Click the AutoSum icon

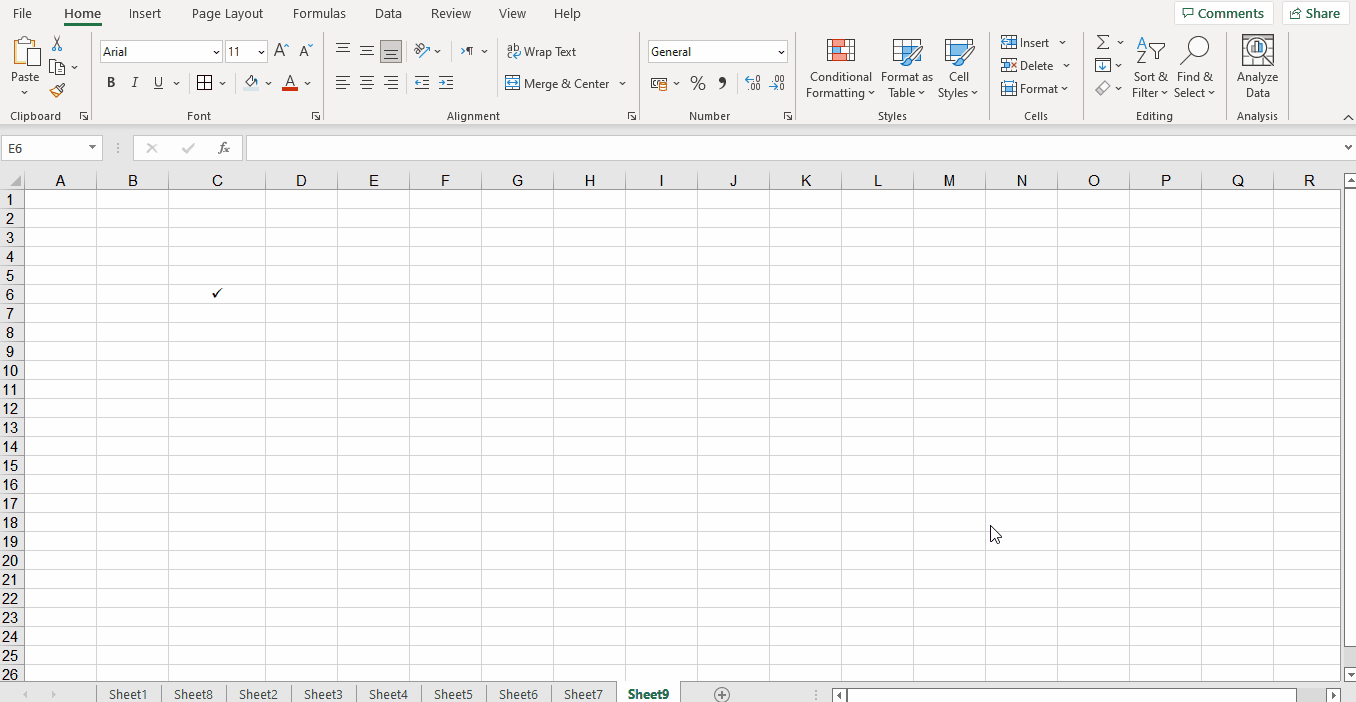click(x=1101, y=42)
